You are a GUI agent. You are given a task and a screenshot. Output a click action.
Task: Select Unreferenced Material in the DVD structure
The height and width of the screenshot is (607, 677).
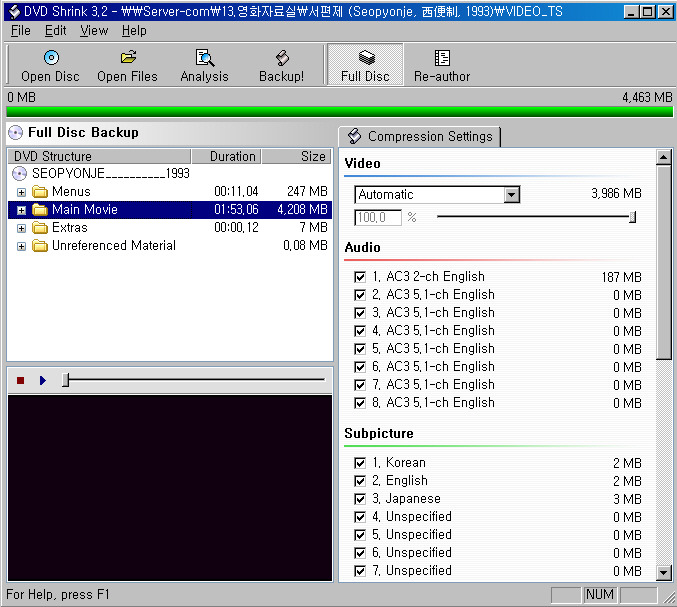(x=113, y=246)
